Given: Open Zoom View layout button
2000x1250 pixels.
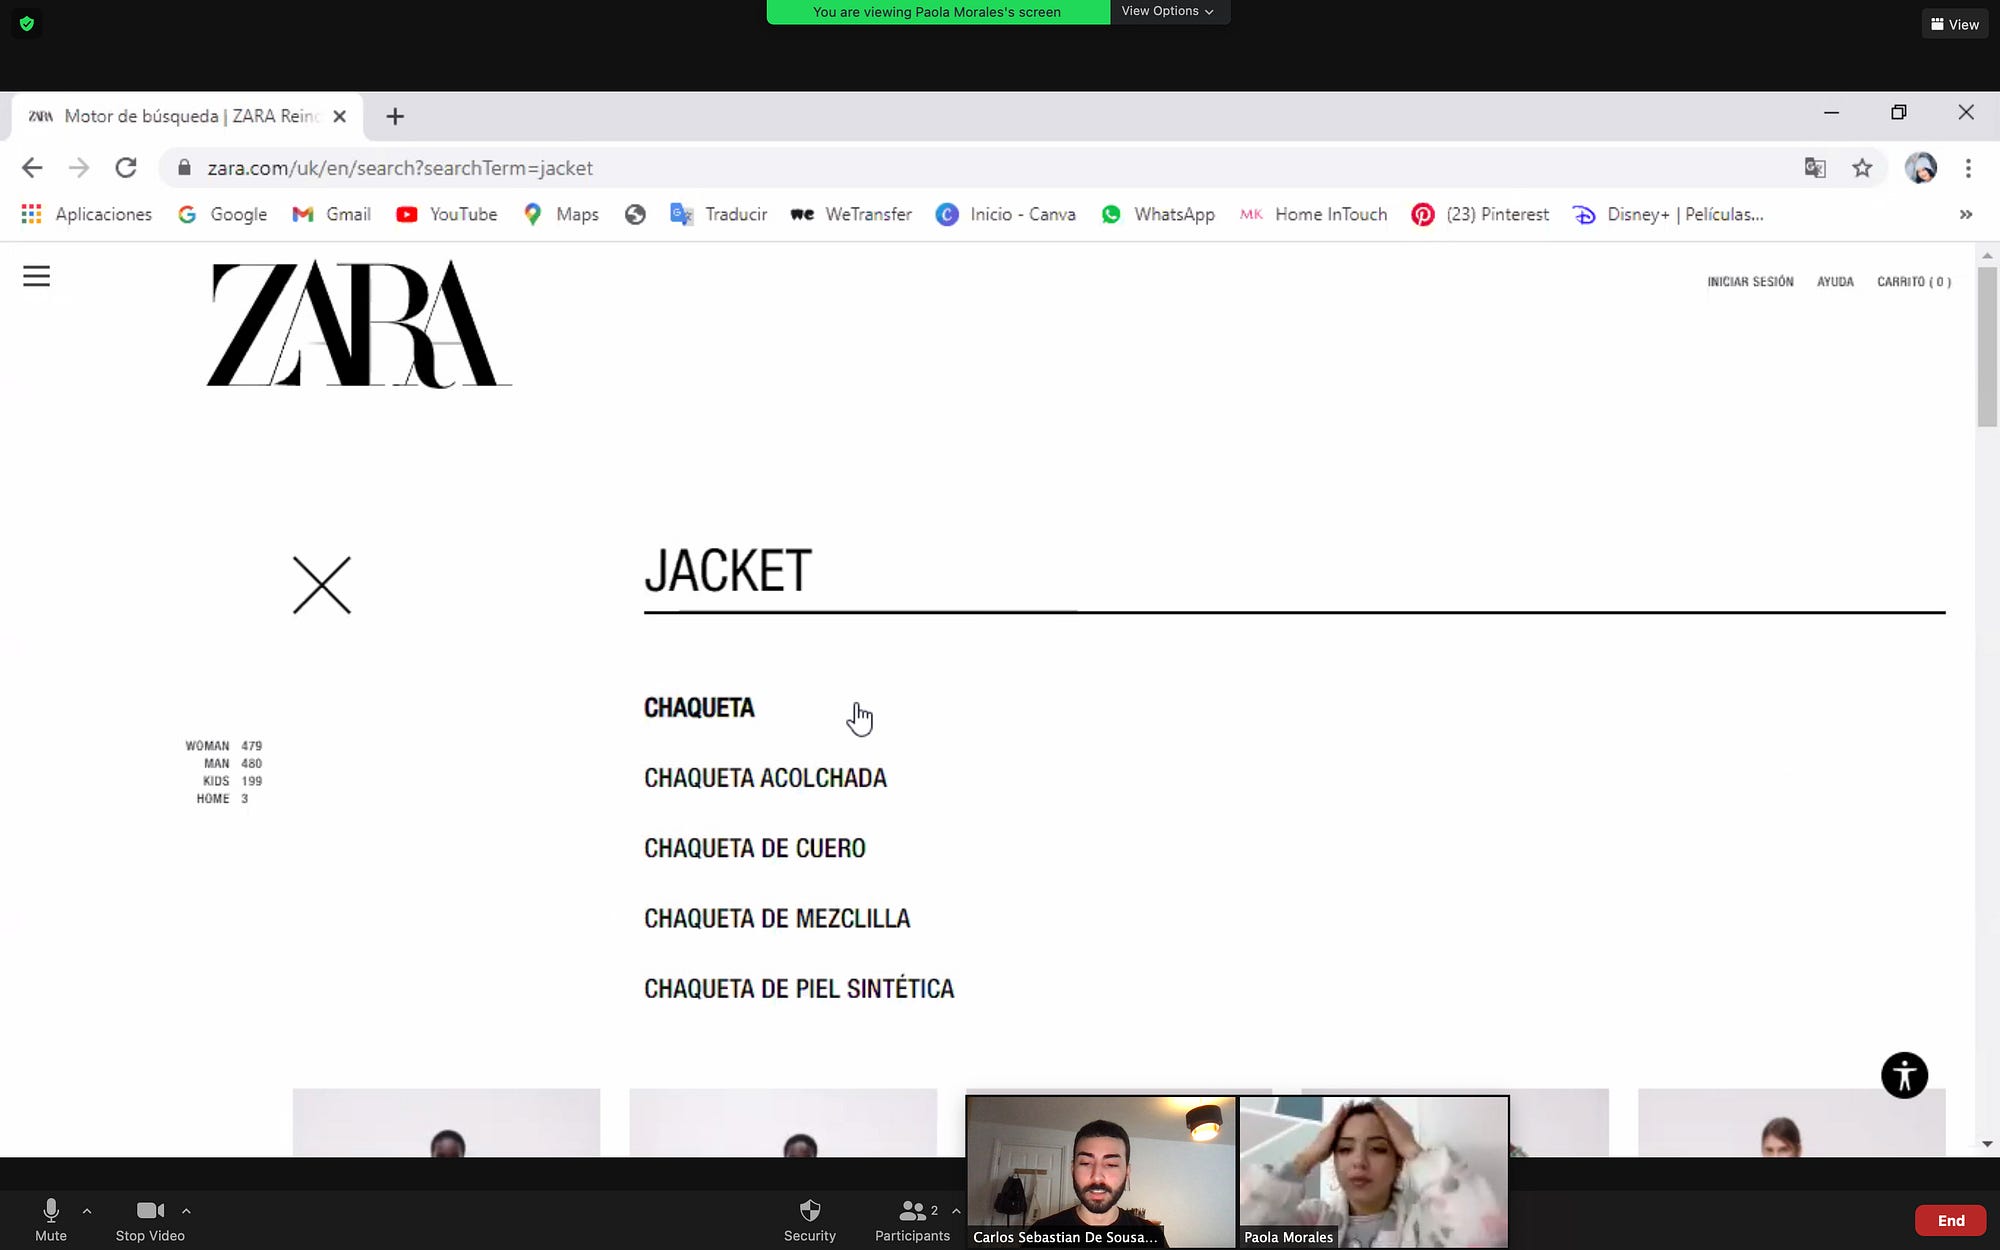Looking at the screenshot, I should (1955, 24).
